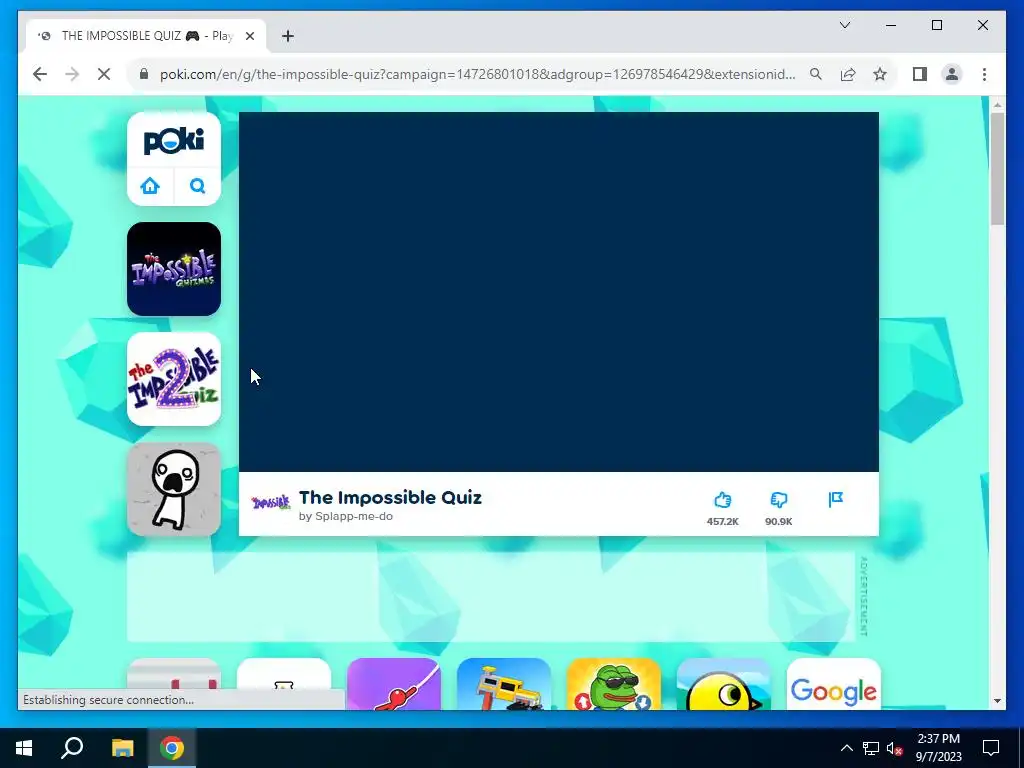The image size is (1024, 768).
Task: Open Windows notification center
Action: pos(991,748)
